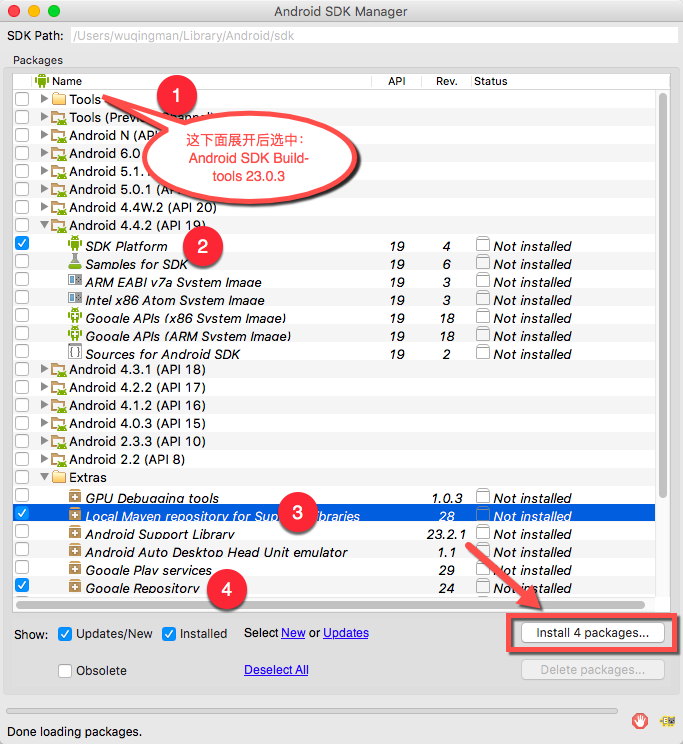Click the horizontal scrollbar of package list
The image size is (683, 744).
pos(330,605)
